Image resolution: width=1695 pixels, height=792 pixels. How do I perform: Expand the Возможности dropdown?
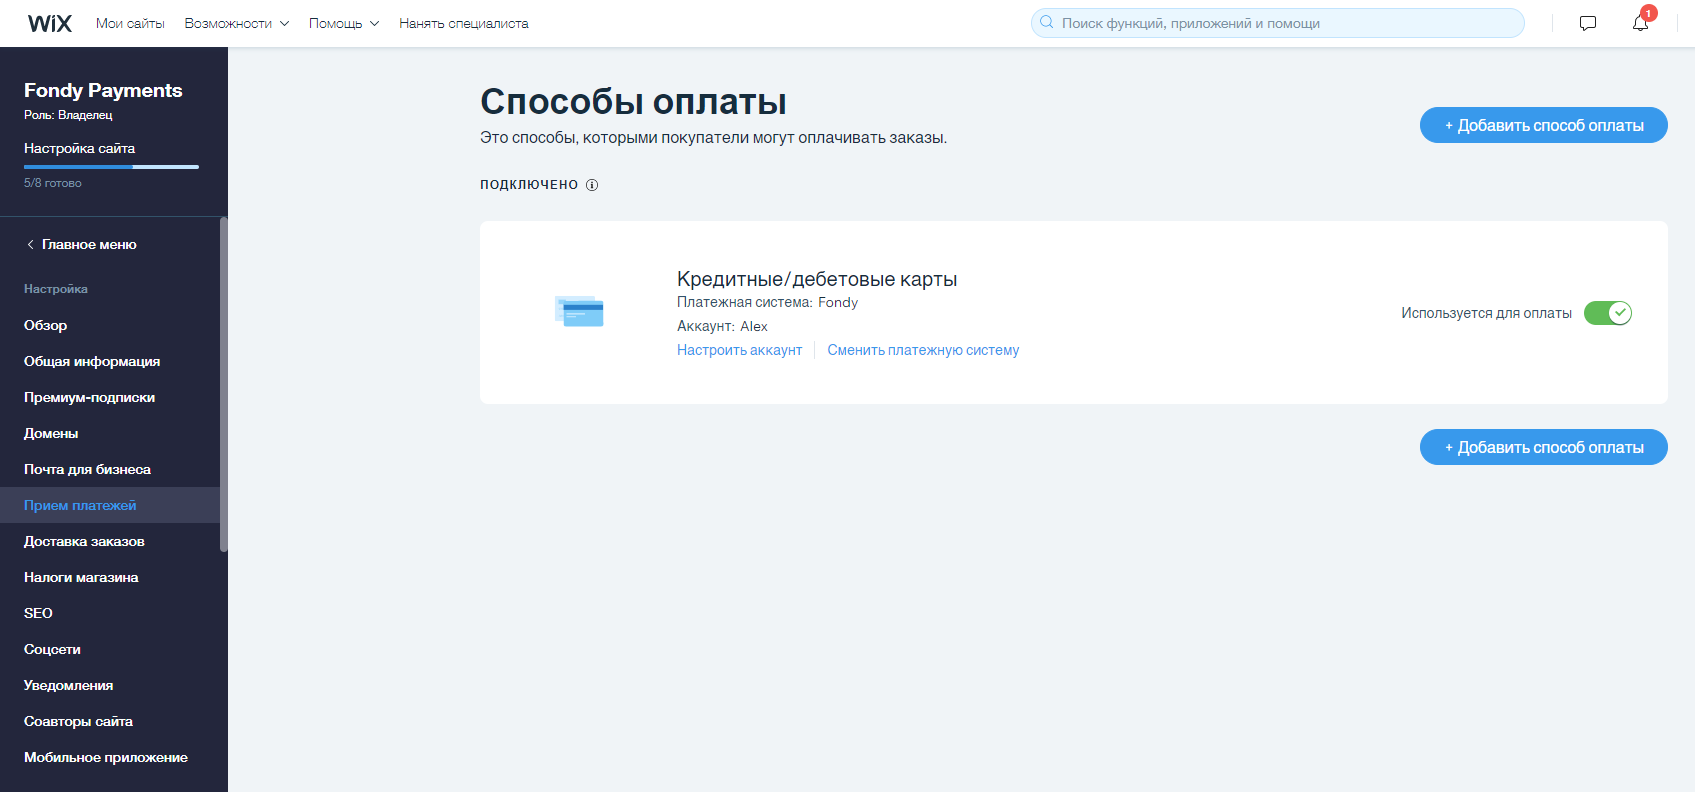pyautogui.click(x=237, y=23)
